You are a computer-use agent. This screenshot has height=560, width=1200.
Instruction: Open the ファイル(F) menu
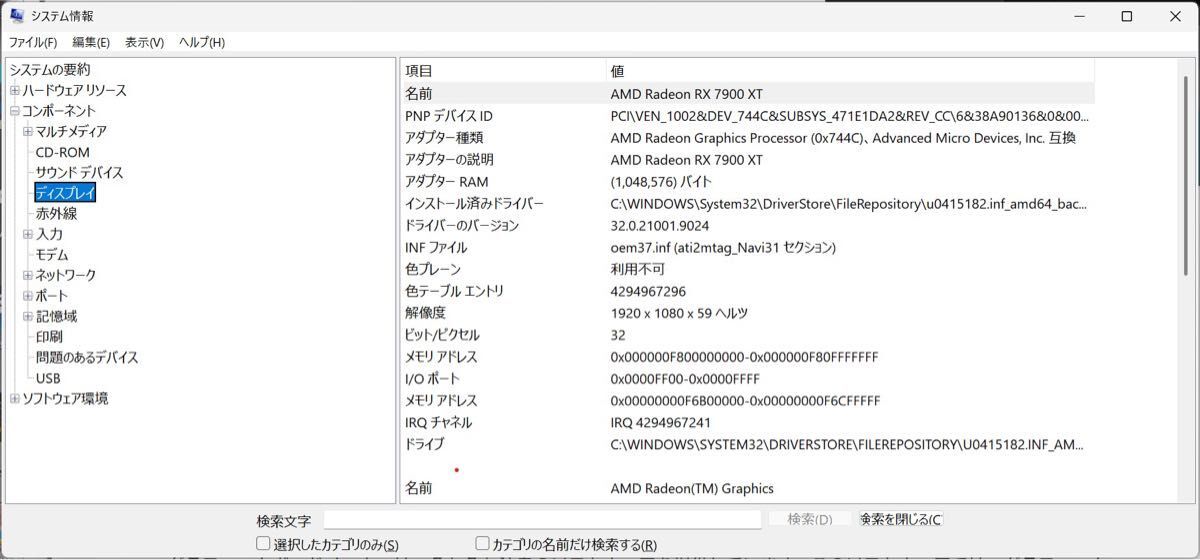click(x=33, y=42)
